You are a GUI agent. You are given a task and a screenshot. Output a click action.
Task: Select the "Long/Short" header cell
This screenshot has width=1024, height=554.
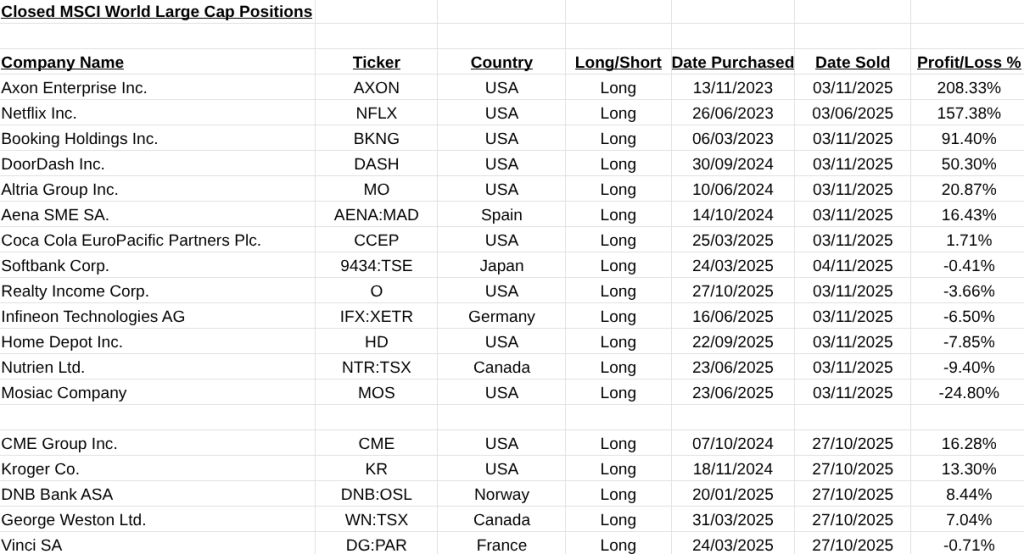tap(618, 62)
